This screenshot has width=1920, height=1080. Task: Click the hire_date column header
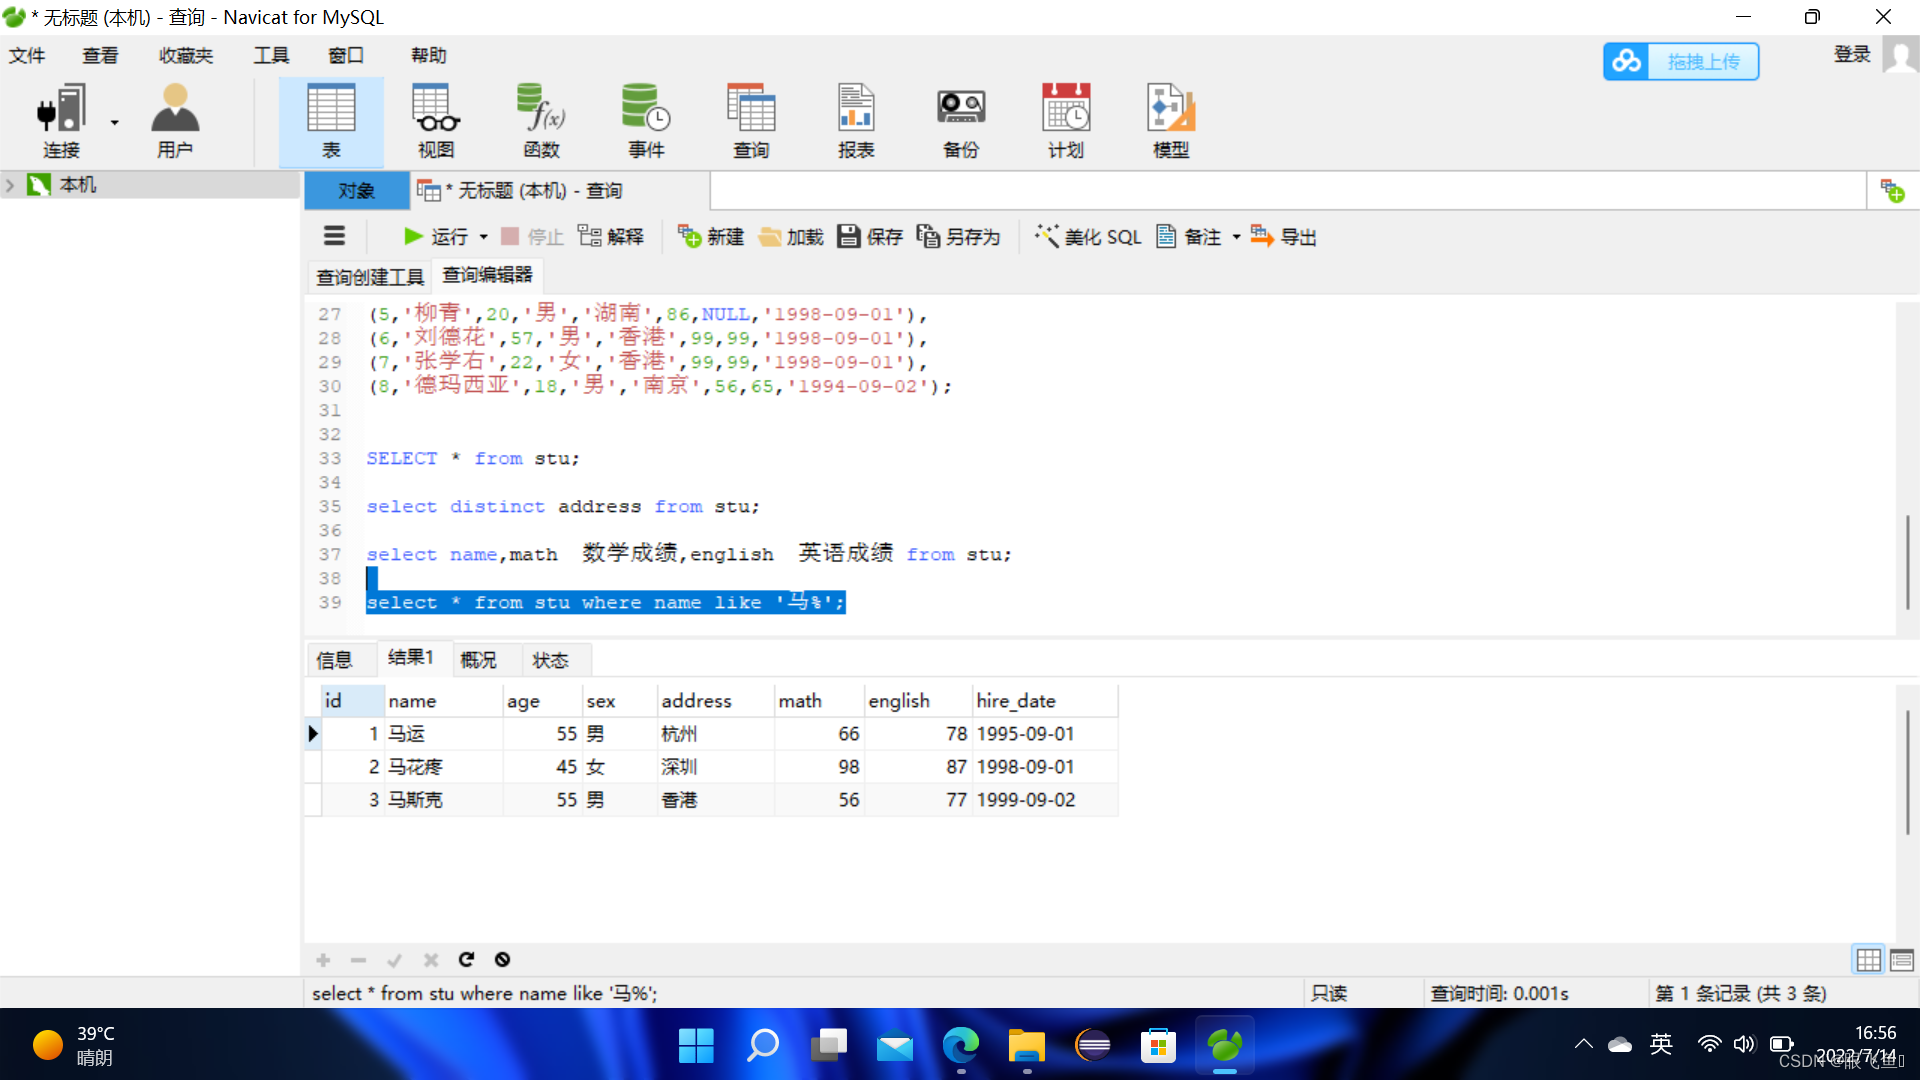pyautogui.click(x=1045, y=701)
